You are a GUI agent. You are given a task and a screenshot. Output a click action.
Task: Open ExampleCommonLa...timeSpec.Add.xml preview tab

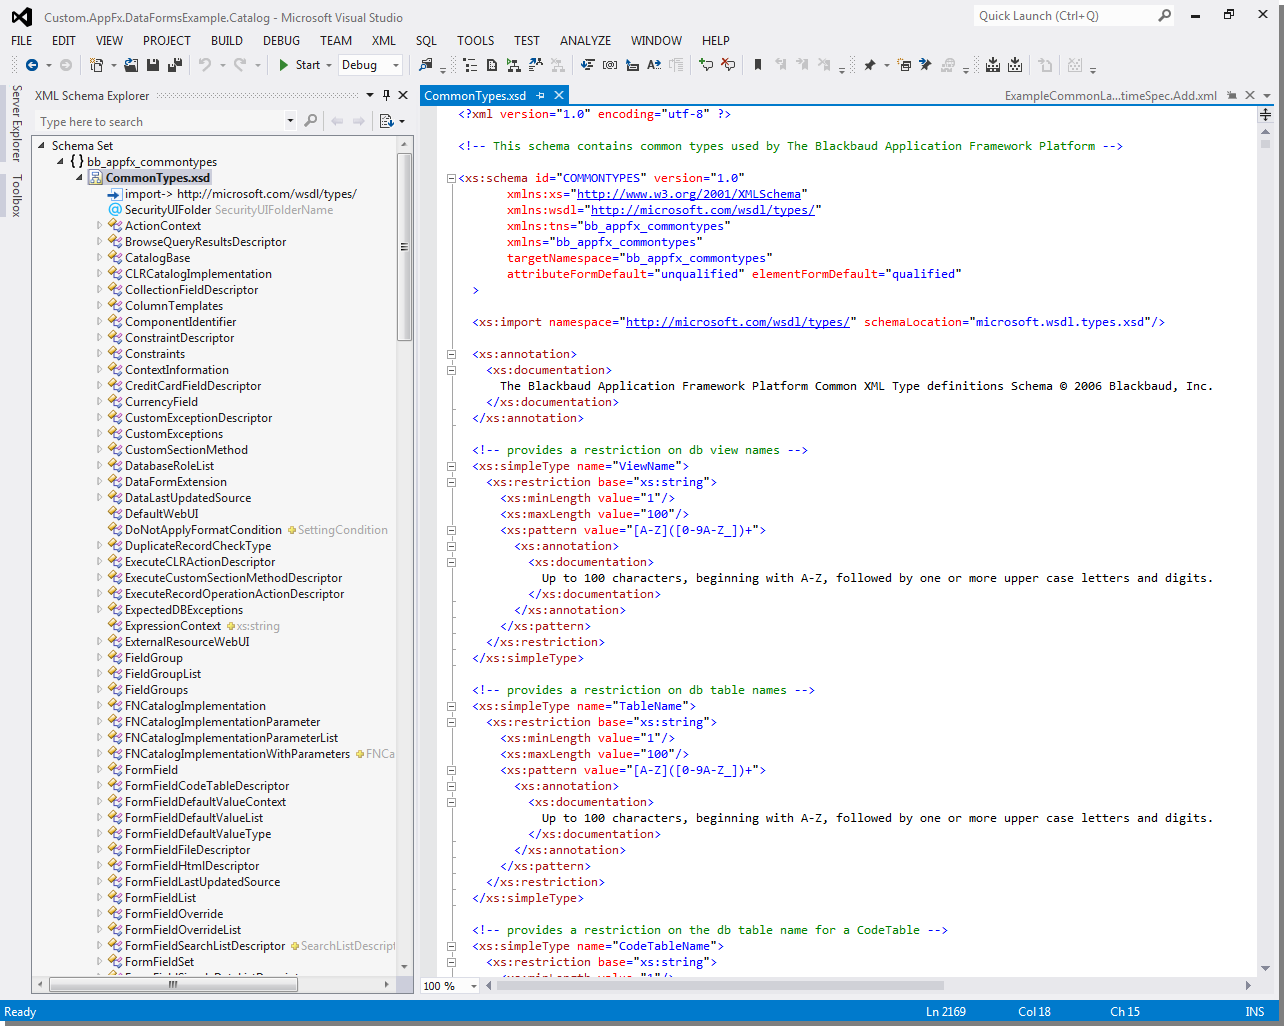pos(1110,96)
